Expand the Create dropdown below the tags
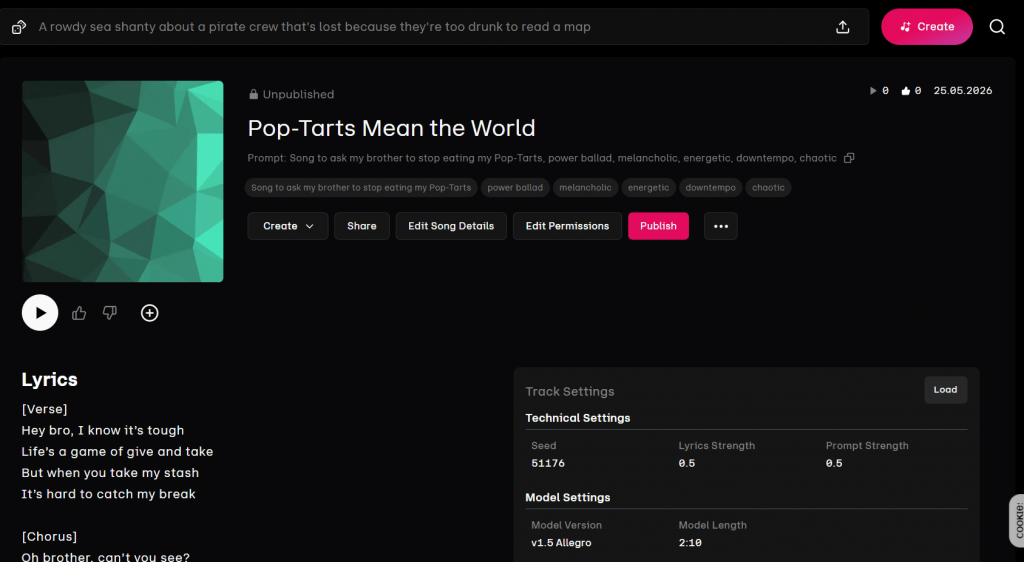 coord(288,226)
